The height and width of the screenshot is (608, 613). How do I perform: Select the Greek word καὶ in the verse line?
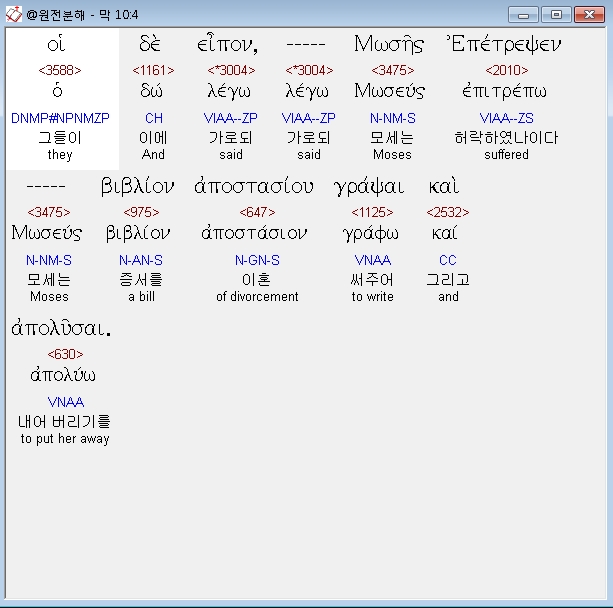point(444,186)
